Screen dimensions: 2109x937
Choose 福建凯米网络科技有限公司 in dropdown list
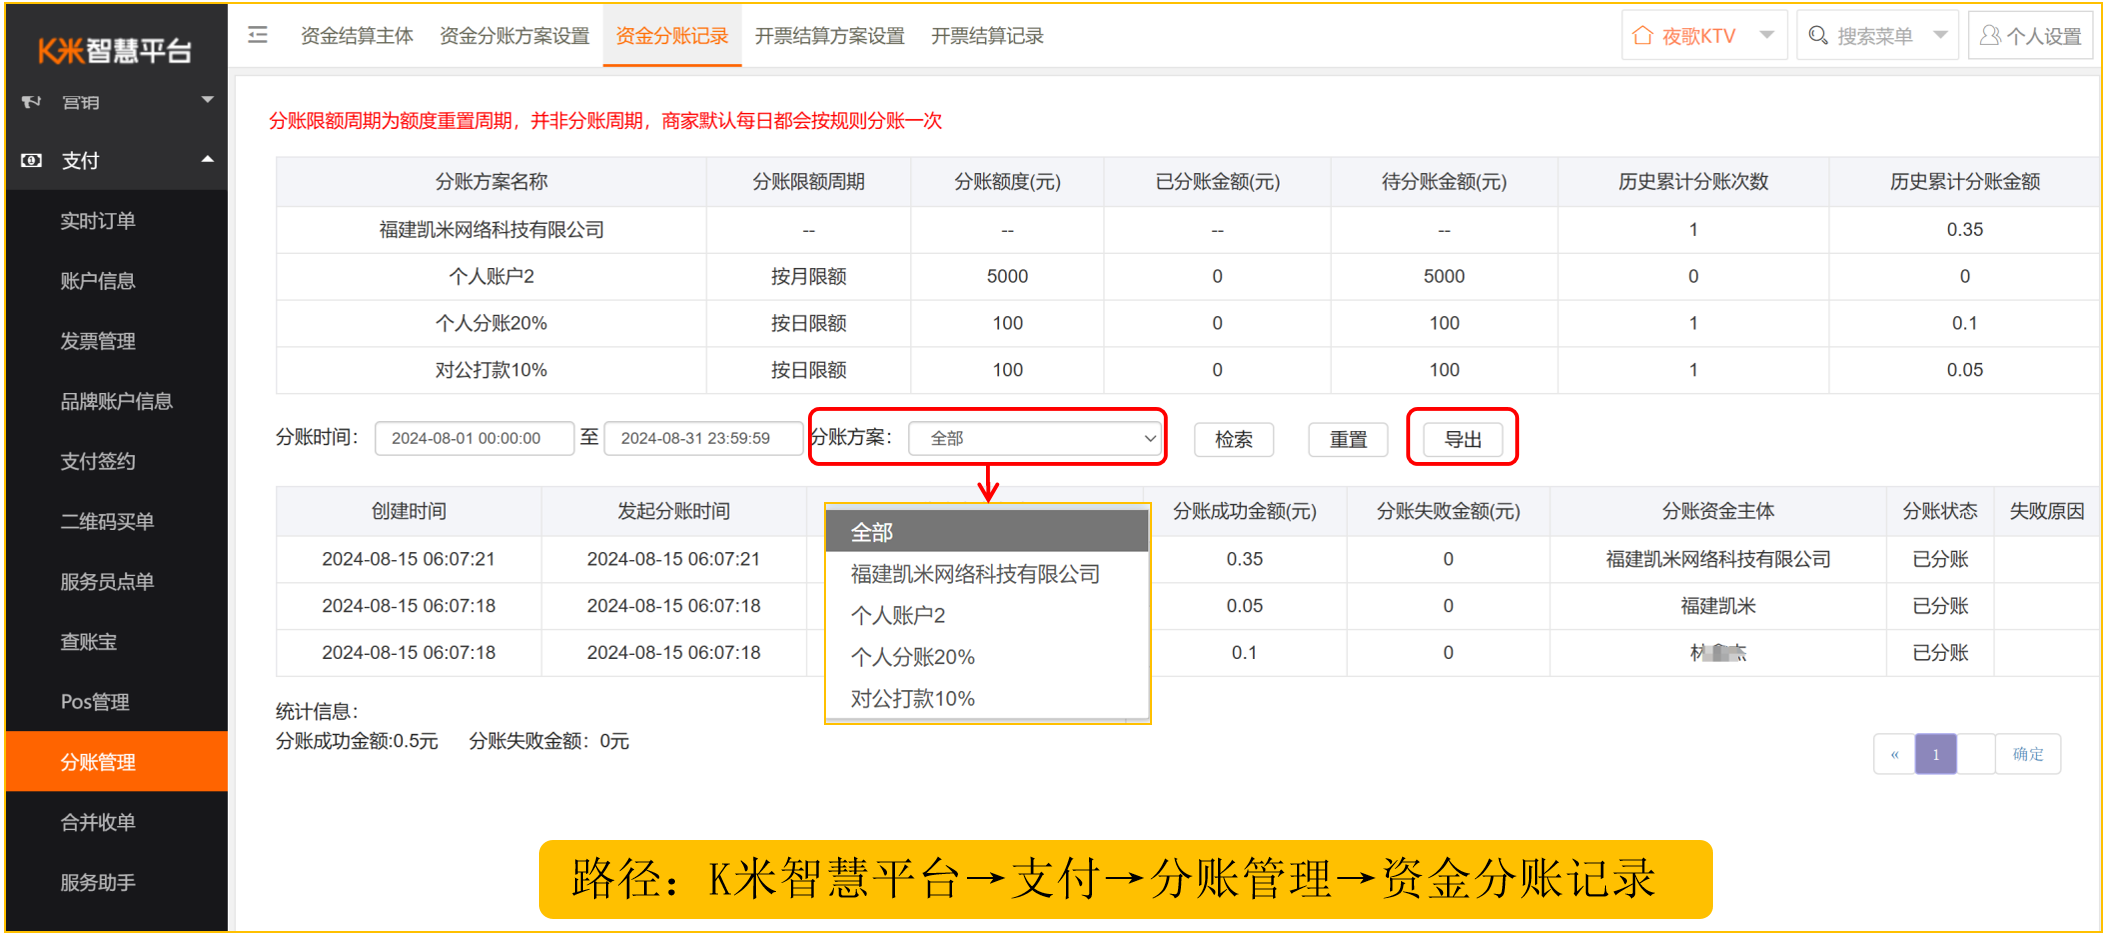pyautogui.click(x=987, y=574)
